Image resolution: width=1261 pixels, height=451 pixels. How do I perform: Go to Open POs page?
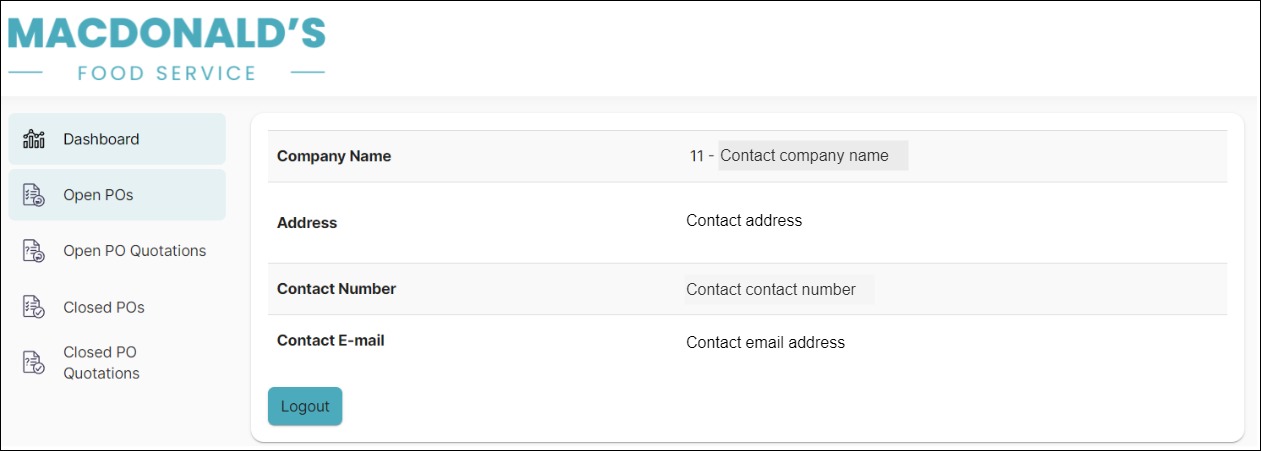[98, 195]
